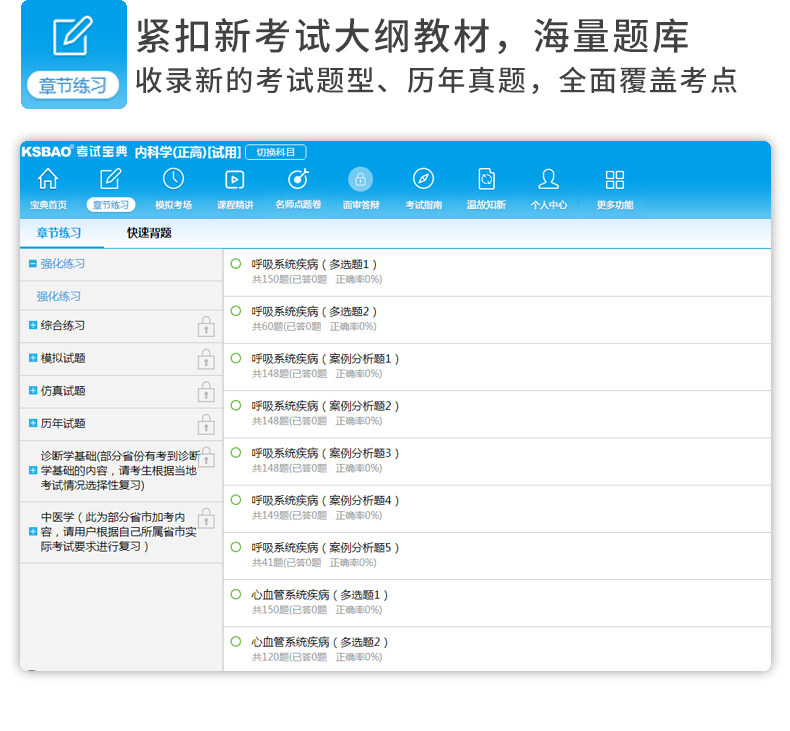Switch to the 快速背题 tab
The height and width of the screenshot is (731, 790).
149,233
